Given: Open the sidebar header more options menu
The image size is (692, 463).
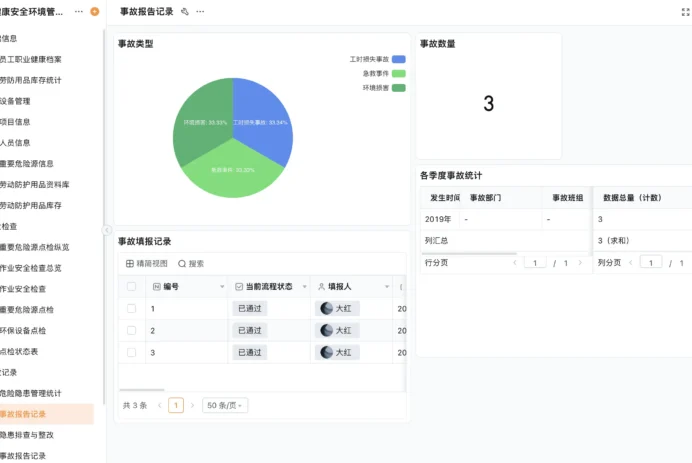Looking at the screenshot, I should (x=79, y=11).
